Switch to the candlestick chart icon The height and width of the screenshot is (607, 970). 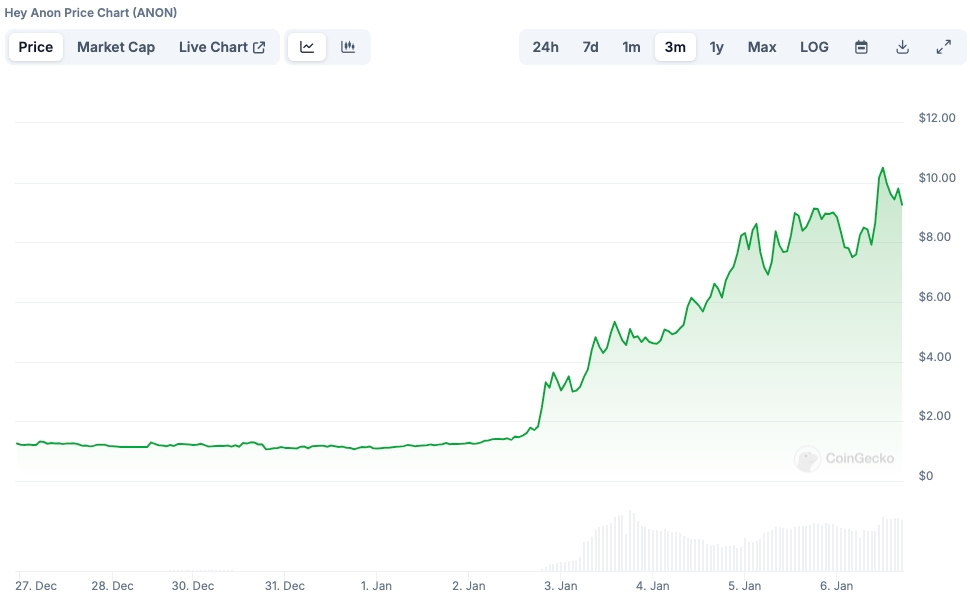348,47
